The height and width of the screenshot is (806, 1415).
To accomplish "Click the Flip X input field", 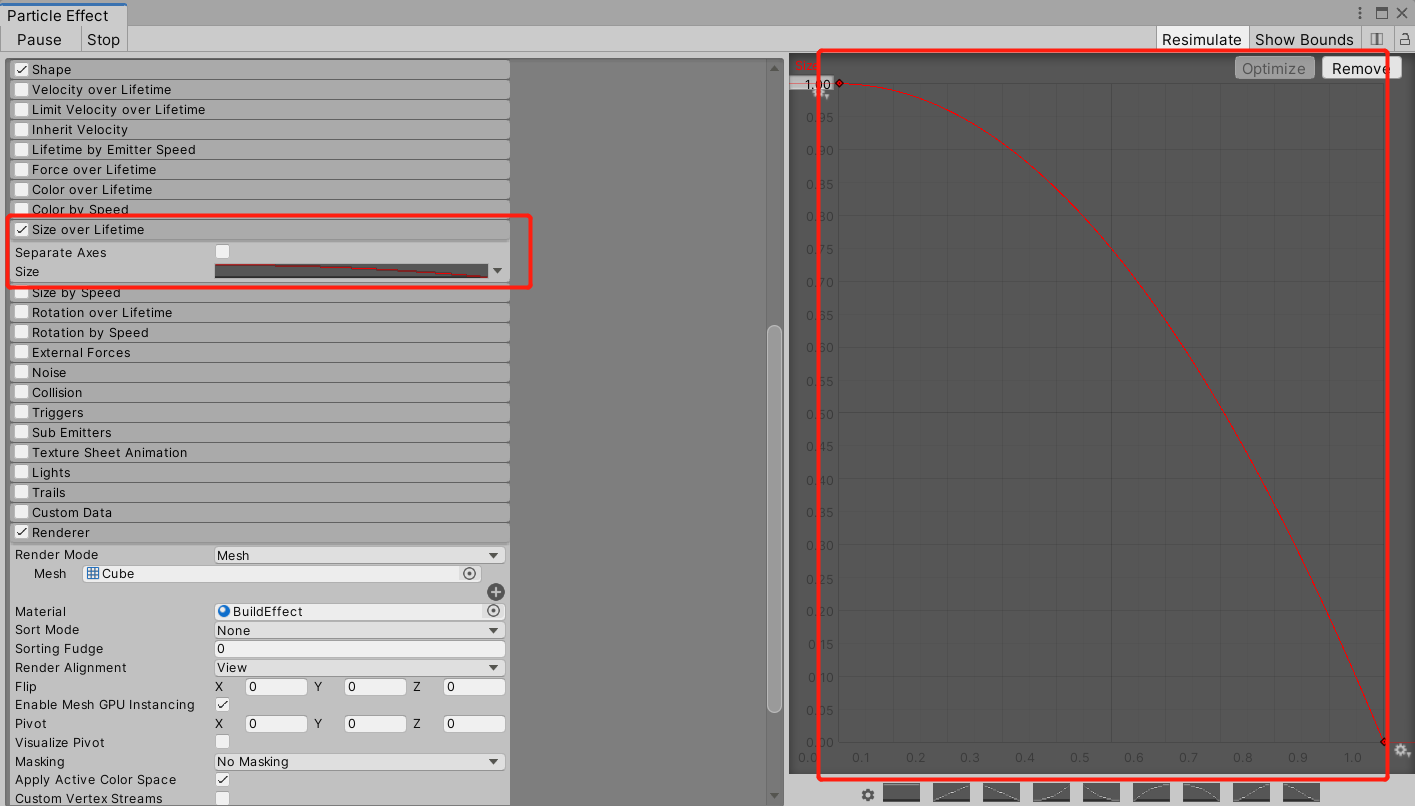I will point(276,687).
